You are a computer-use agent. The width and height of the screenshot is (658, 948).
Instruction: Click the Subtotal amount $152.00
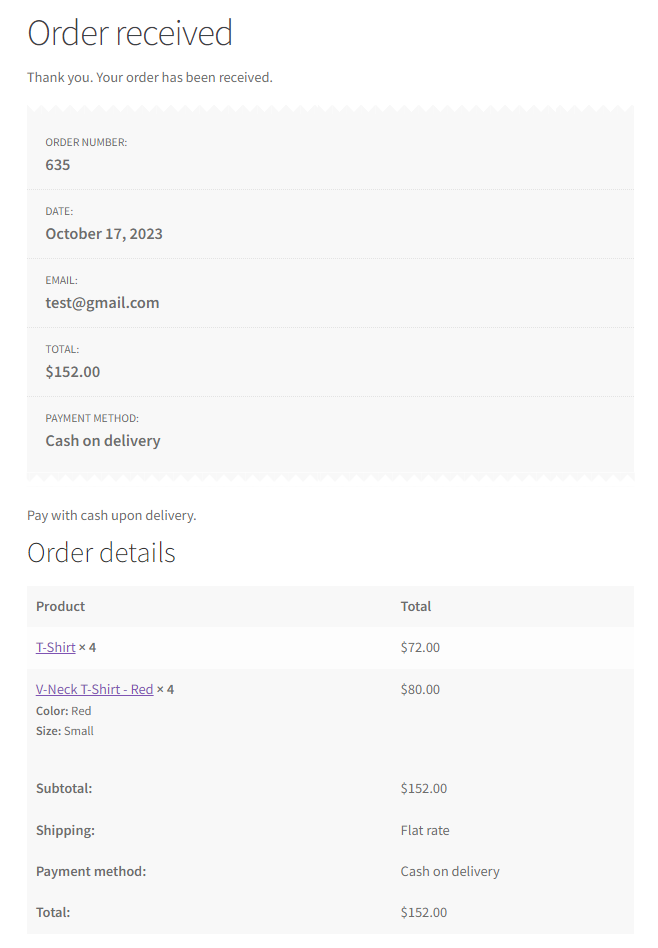[x=424, y=788]
